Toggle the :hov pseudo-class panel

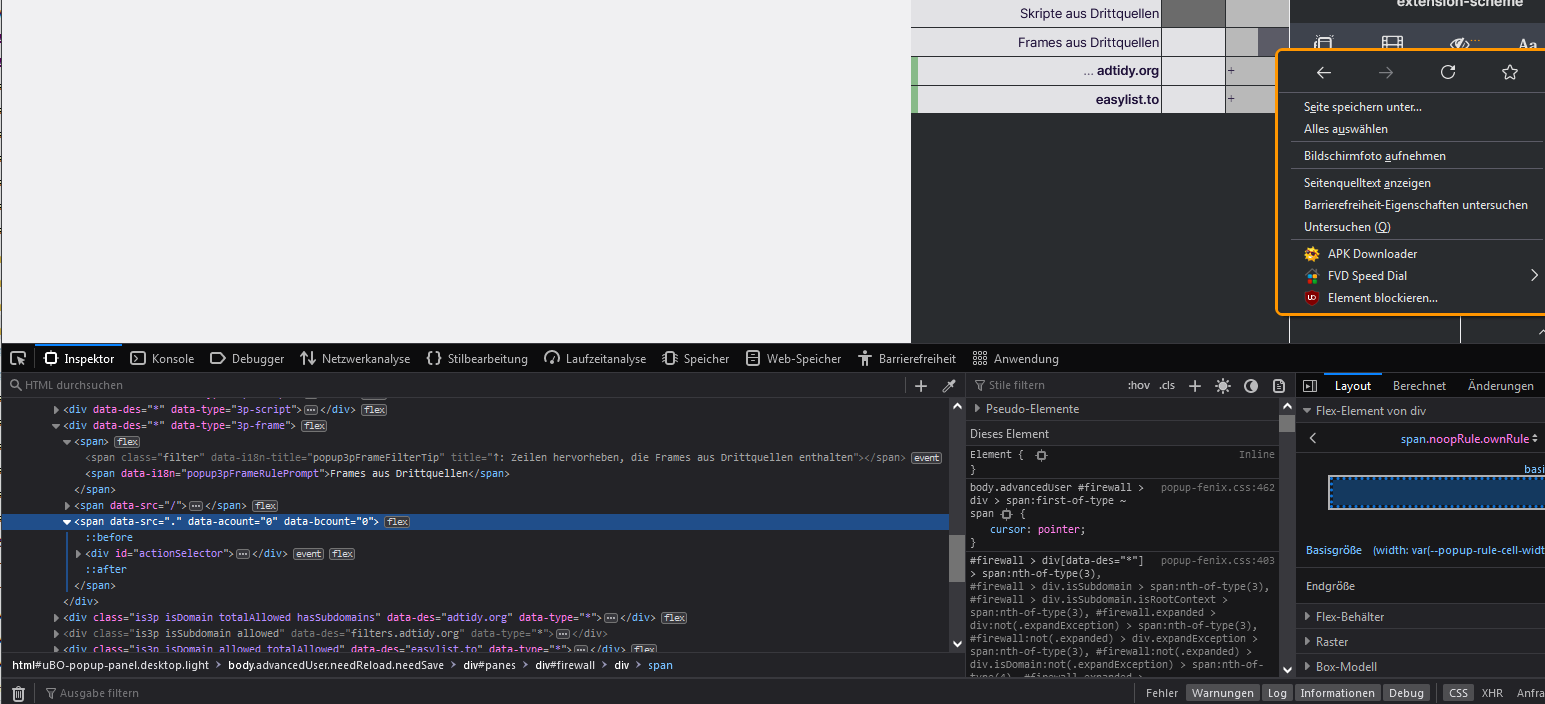pyautogui.click(x=1138, y=386)
